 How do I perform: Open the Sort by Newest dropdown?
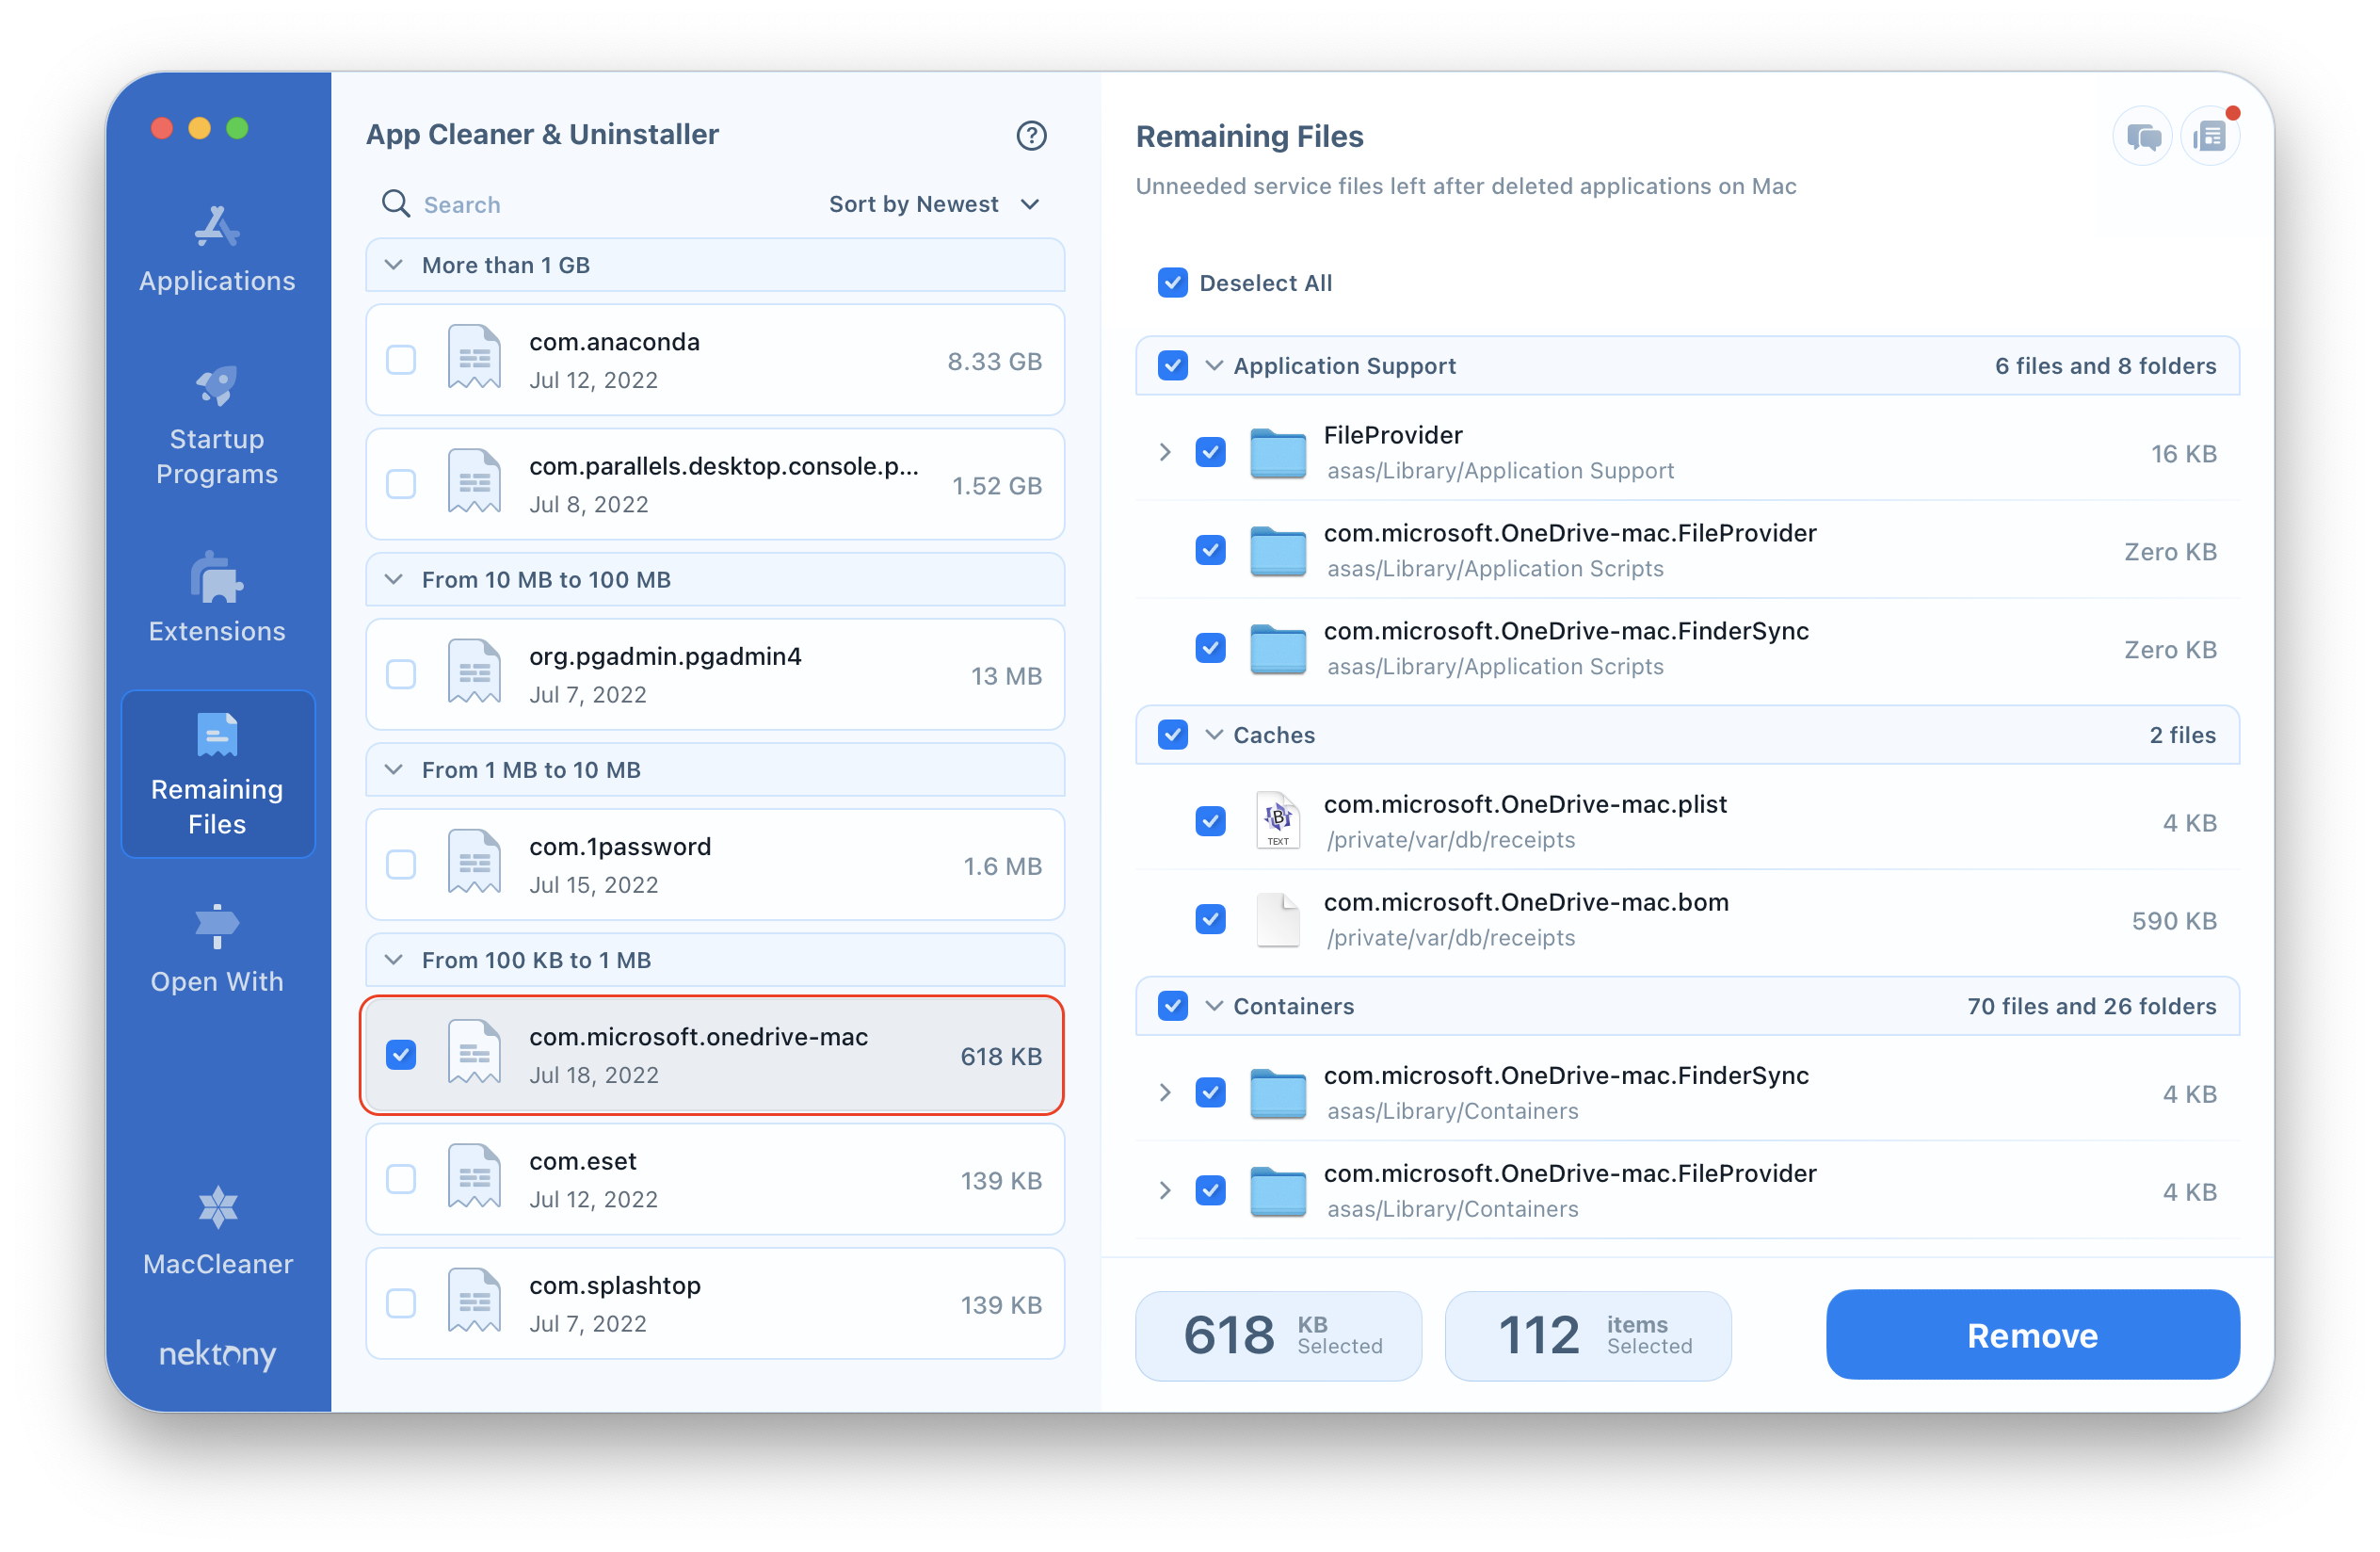[935, 202]
